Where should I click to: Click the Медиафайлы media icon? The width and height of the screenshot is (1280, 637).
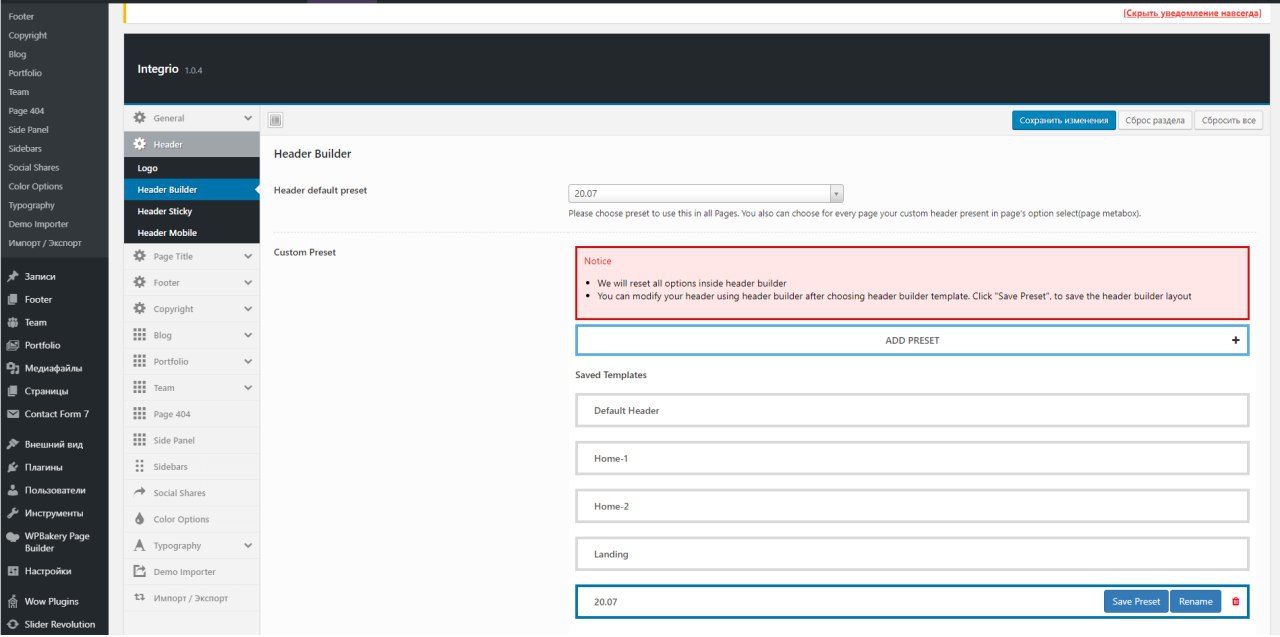(13, 368)
